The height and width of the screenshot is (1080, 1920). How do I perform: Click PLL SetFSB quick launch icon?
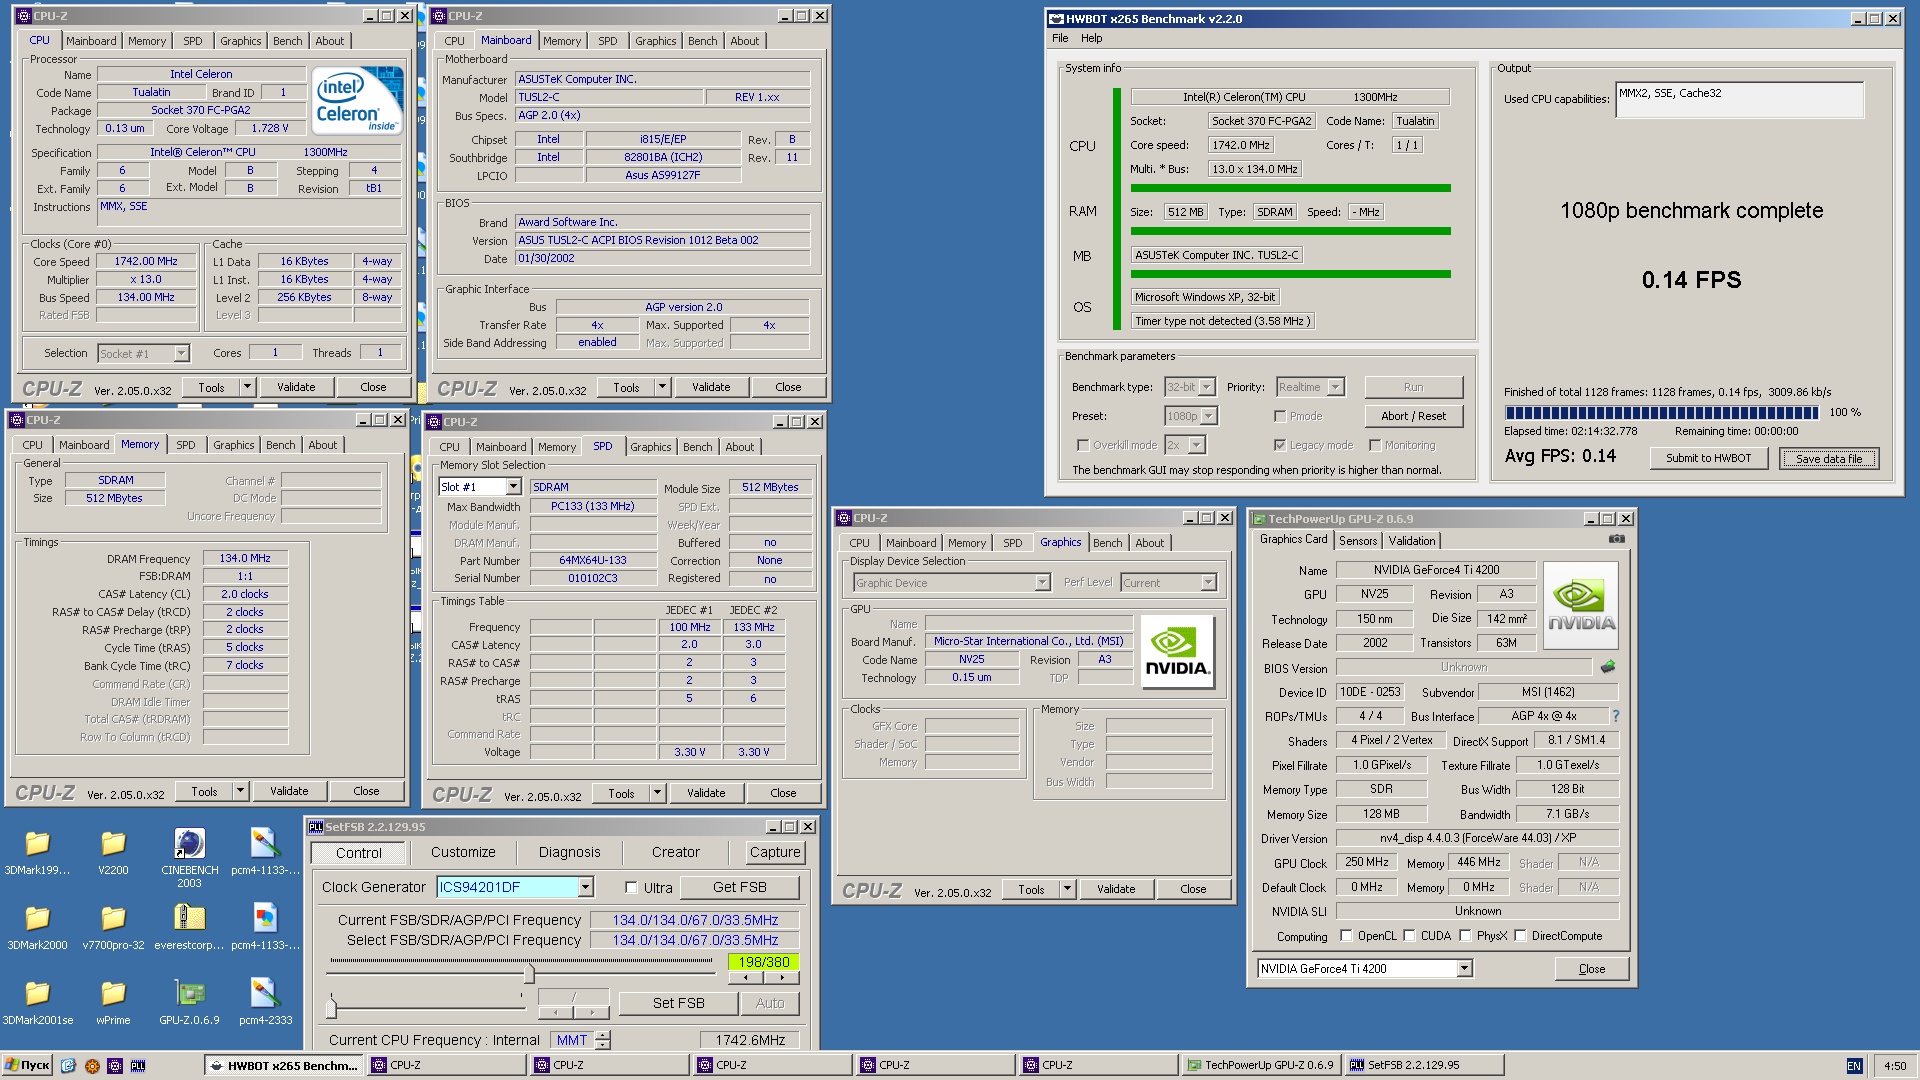point(138,1066)
